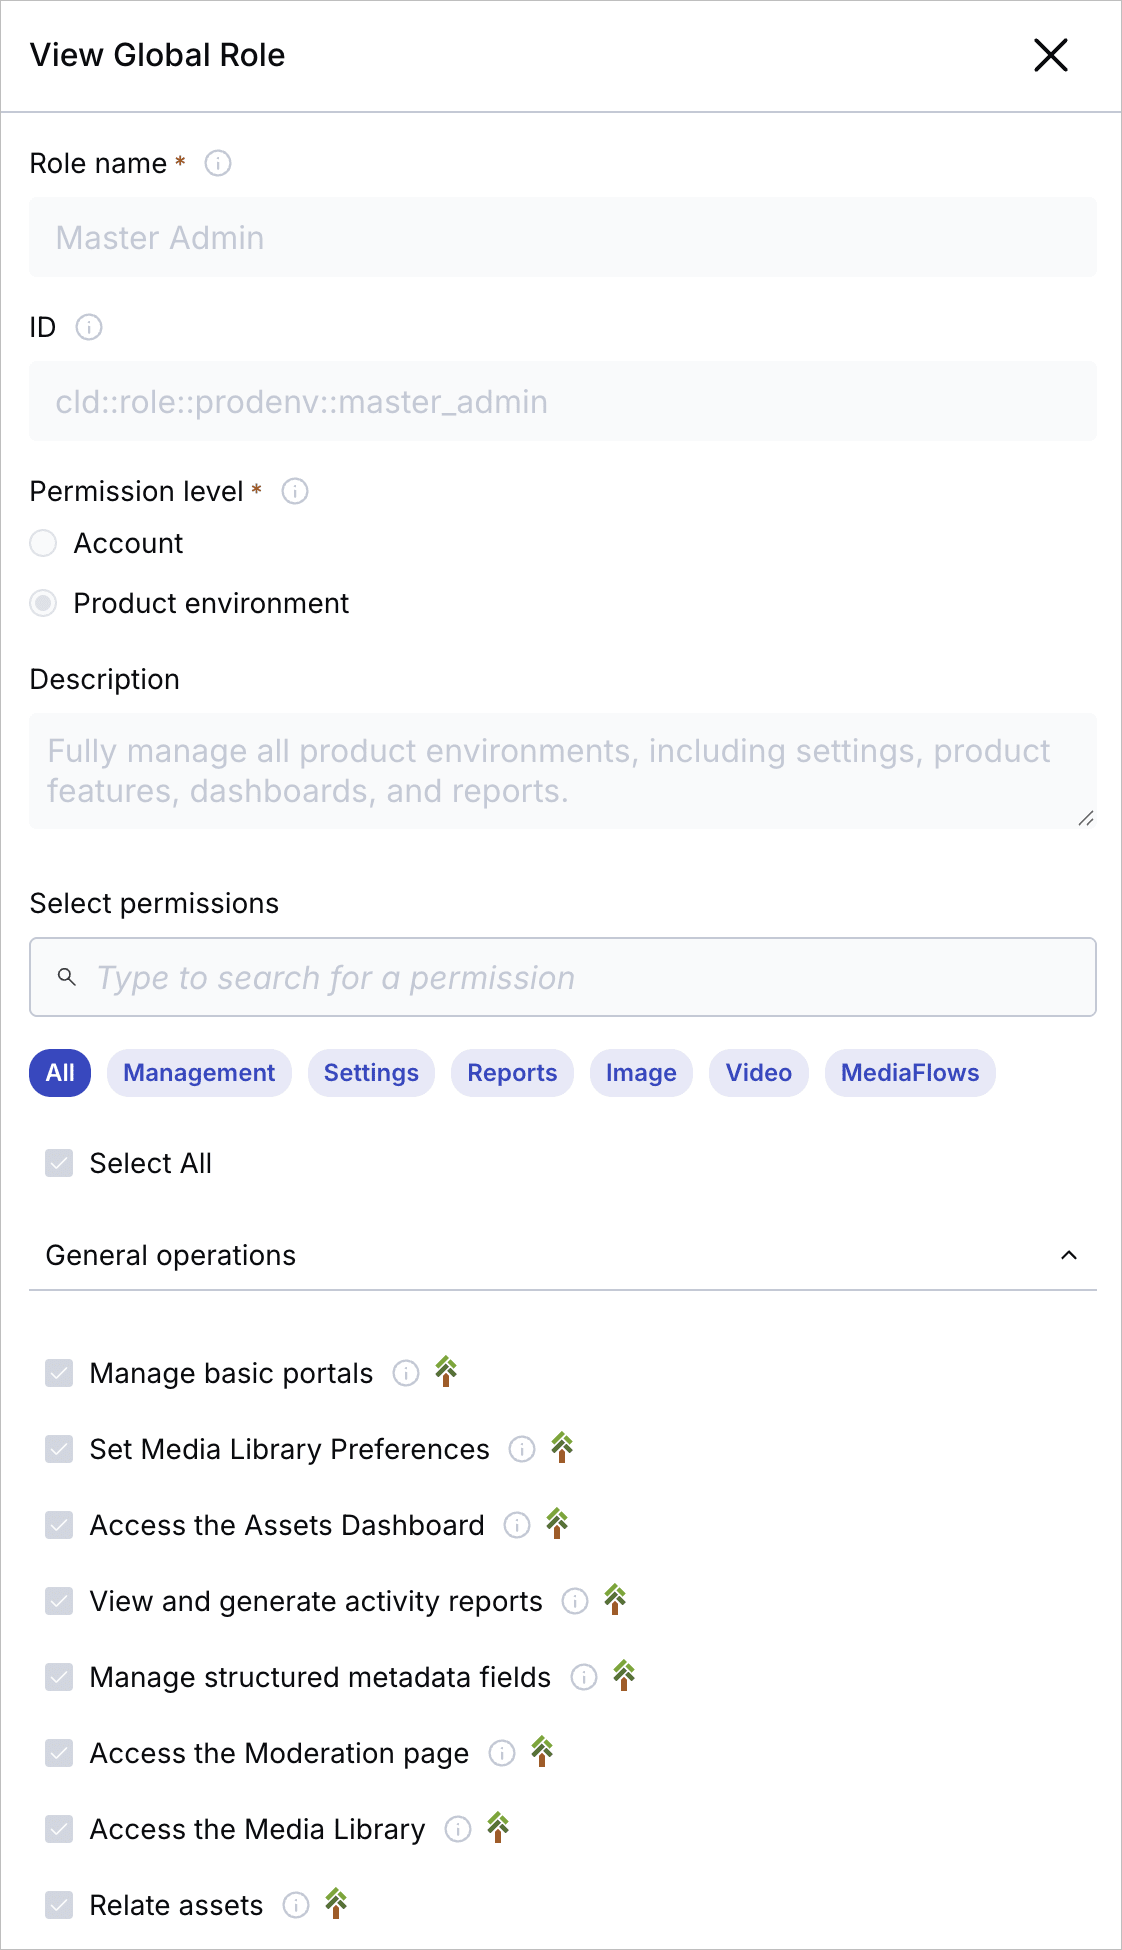The height and width of the screenshot is (1950, 1122).
Task: Show Reports permissions filter
Action: pyautogui.click(x=512, y=1073)
